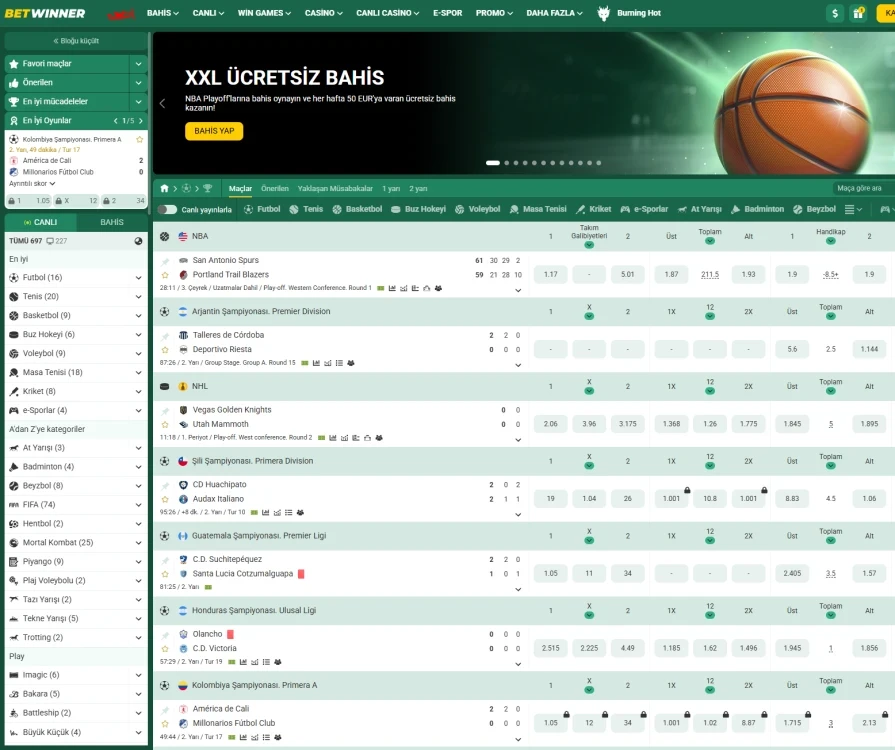Open the gift bonus icon
The width and height of the screenshot is (895, 750).
858,13
